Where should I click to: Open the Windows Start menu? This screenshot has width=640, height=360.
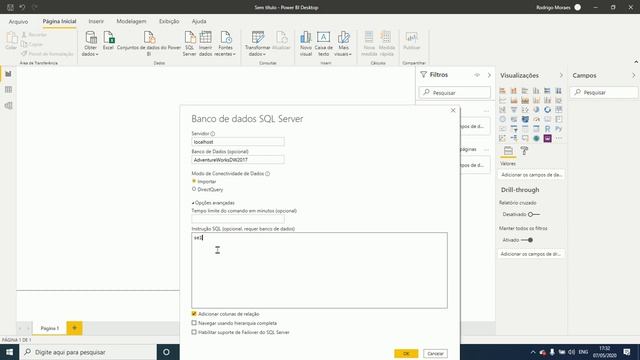click(9, 352)
